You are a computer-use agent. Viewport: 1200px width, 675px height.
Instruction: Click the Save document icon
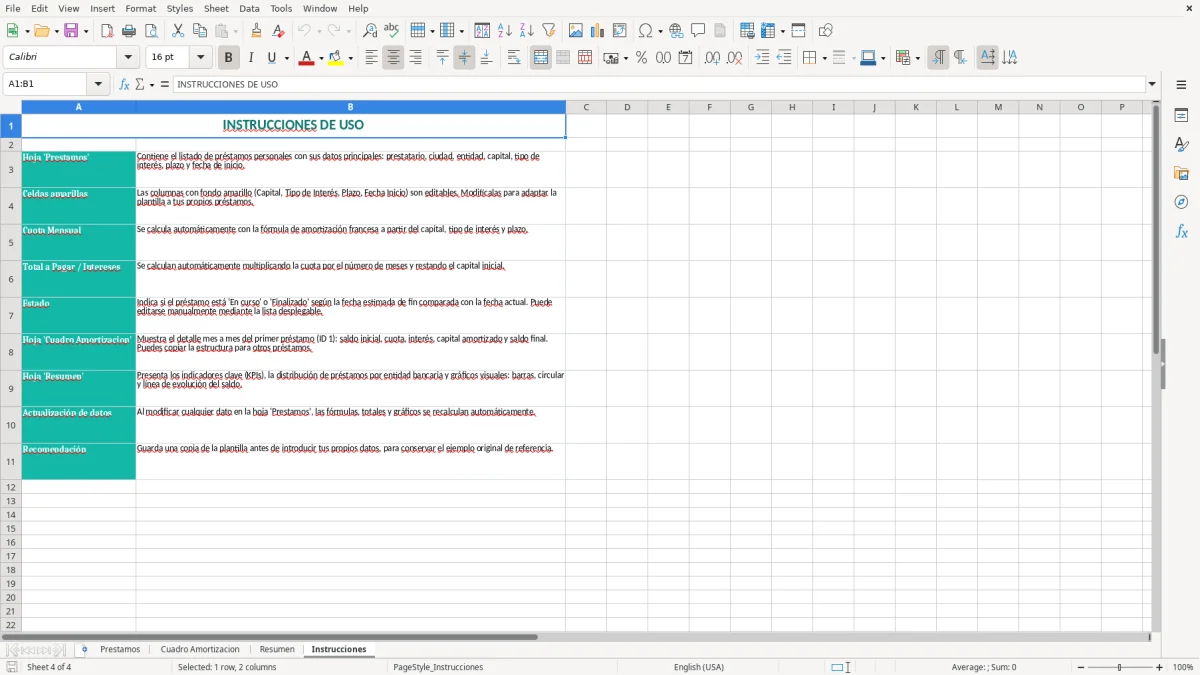pyautogui.click(x=71, y=31)
